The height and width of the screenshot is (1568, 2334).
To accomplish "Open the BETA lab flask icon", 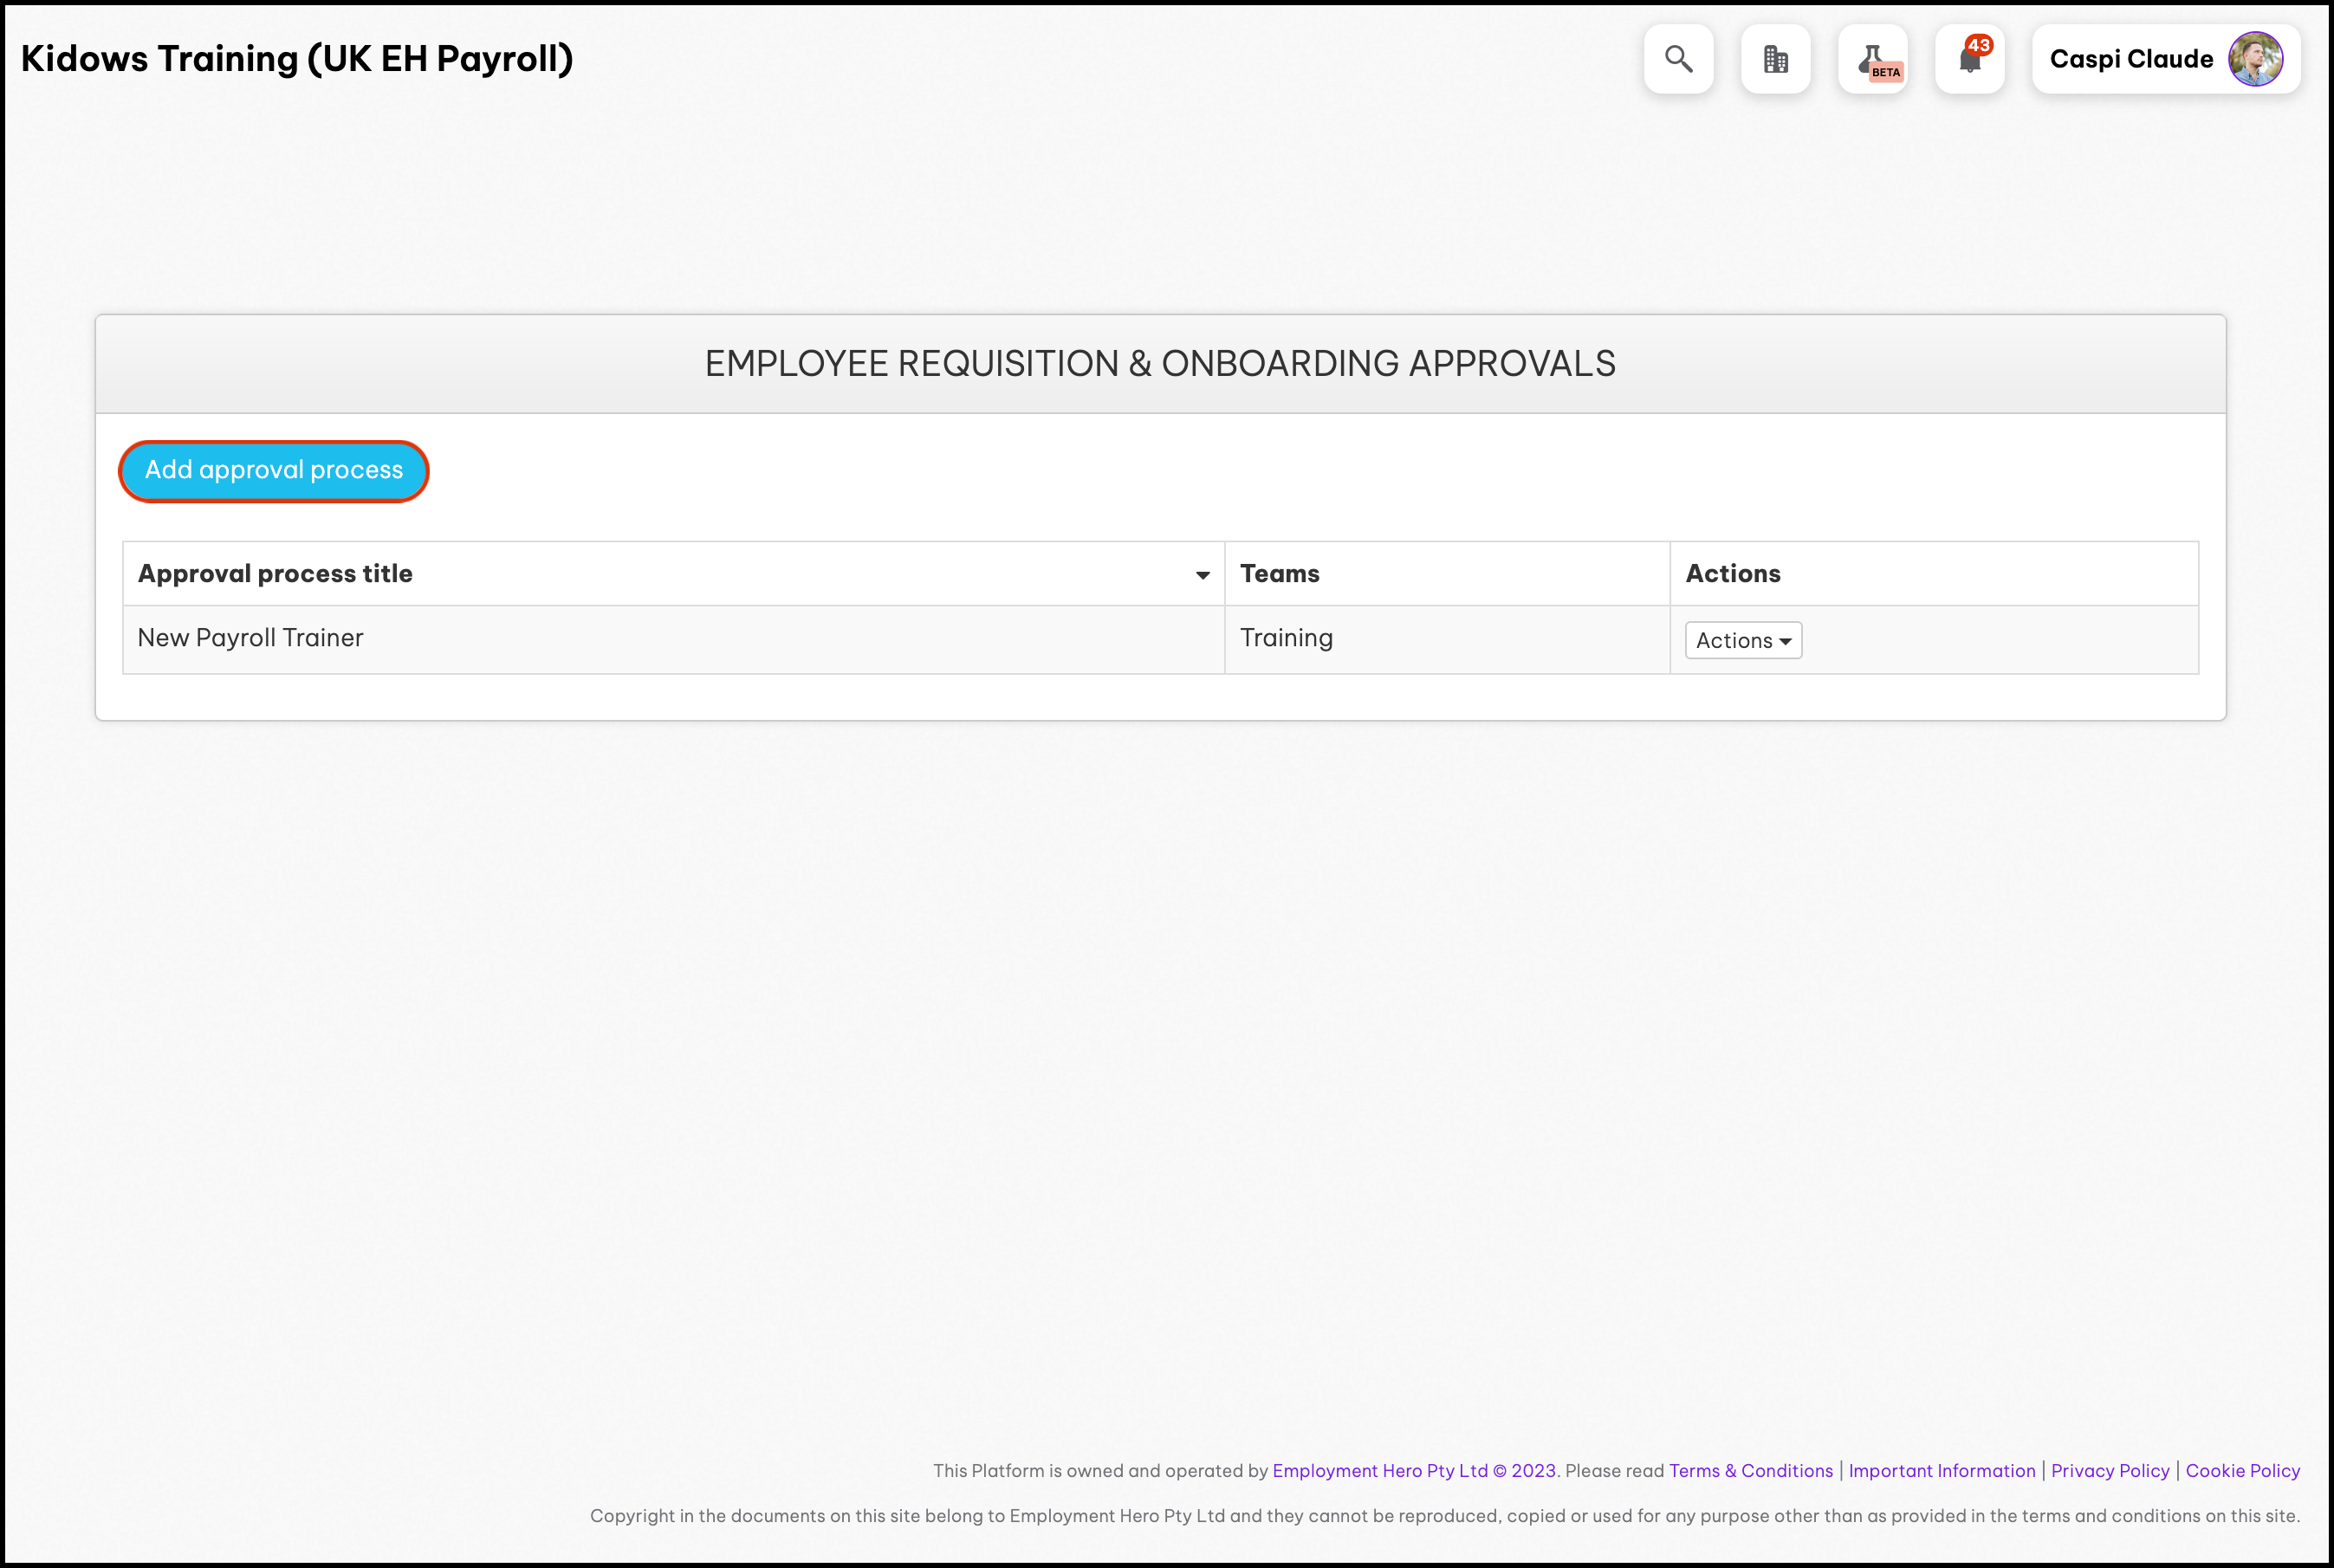I will pyautogui.click(x=1872, y=59).
